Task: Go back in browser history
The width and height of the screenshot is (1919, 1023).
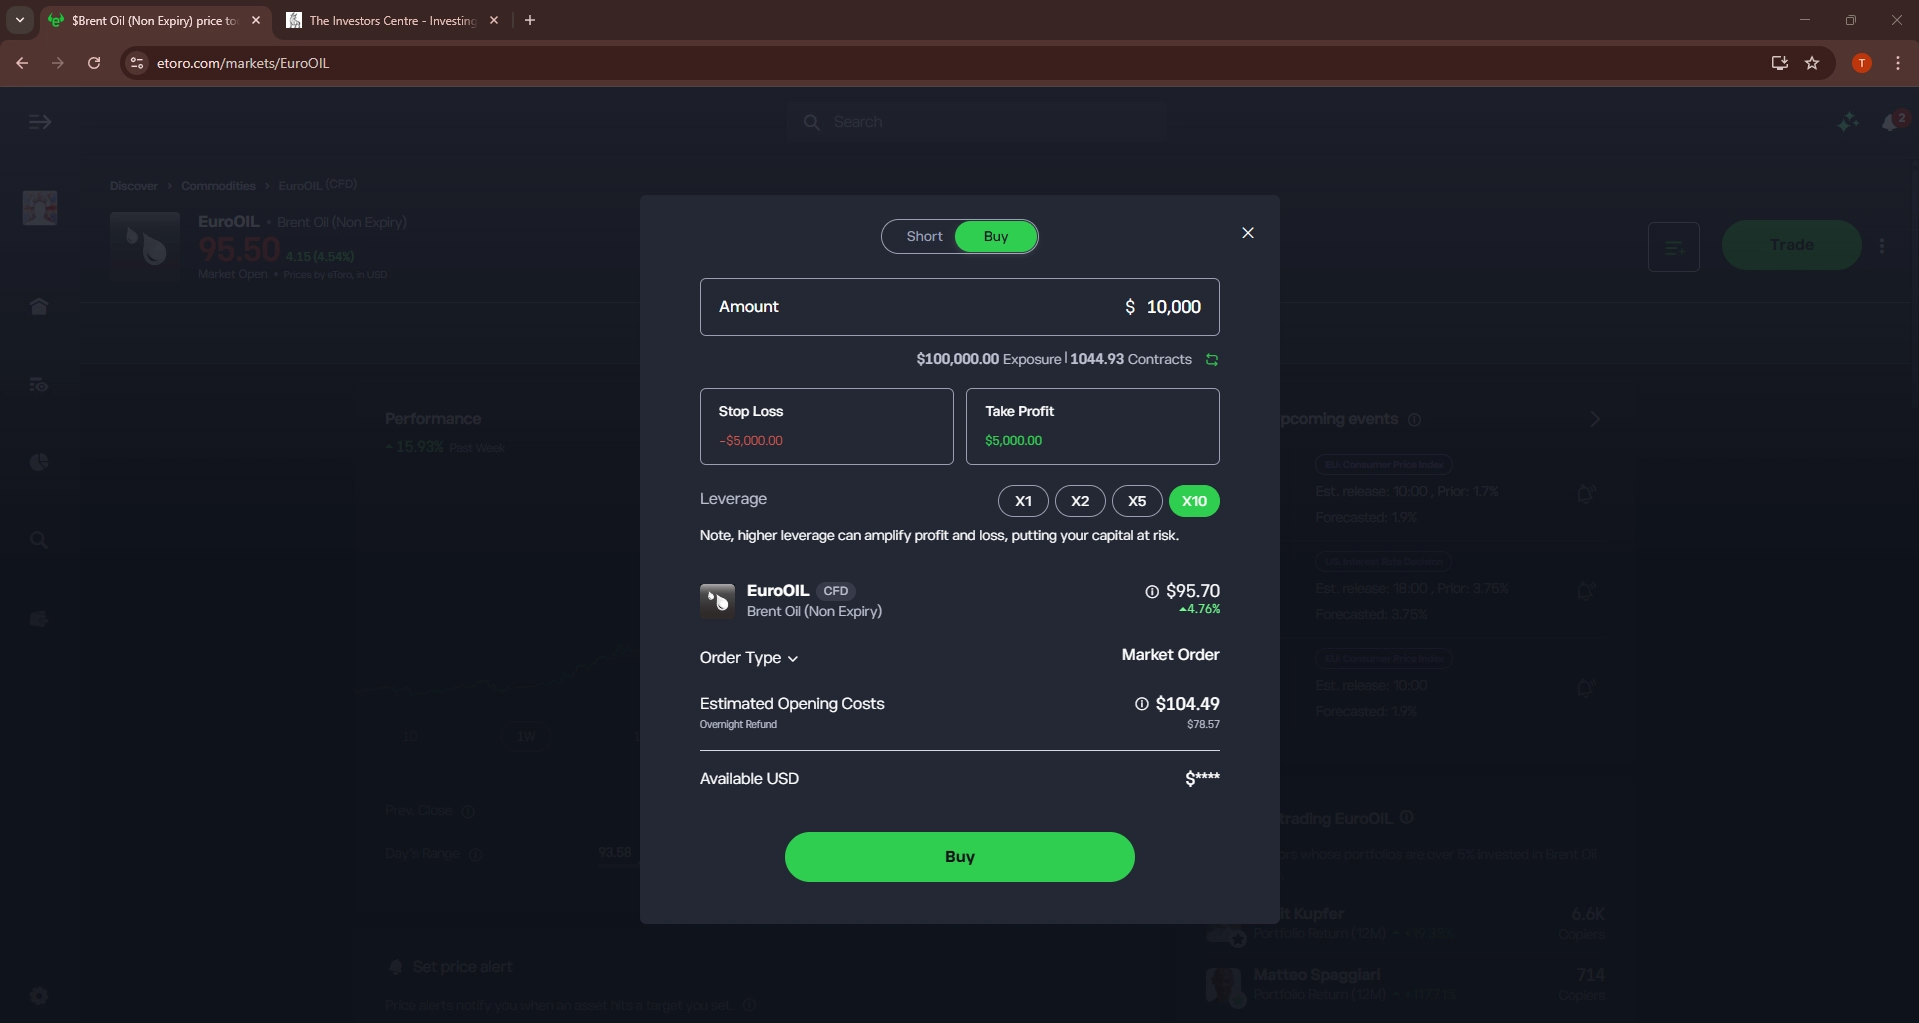Action: (22, 63)
